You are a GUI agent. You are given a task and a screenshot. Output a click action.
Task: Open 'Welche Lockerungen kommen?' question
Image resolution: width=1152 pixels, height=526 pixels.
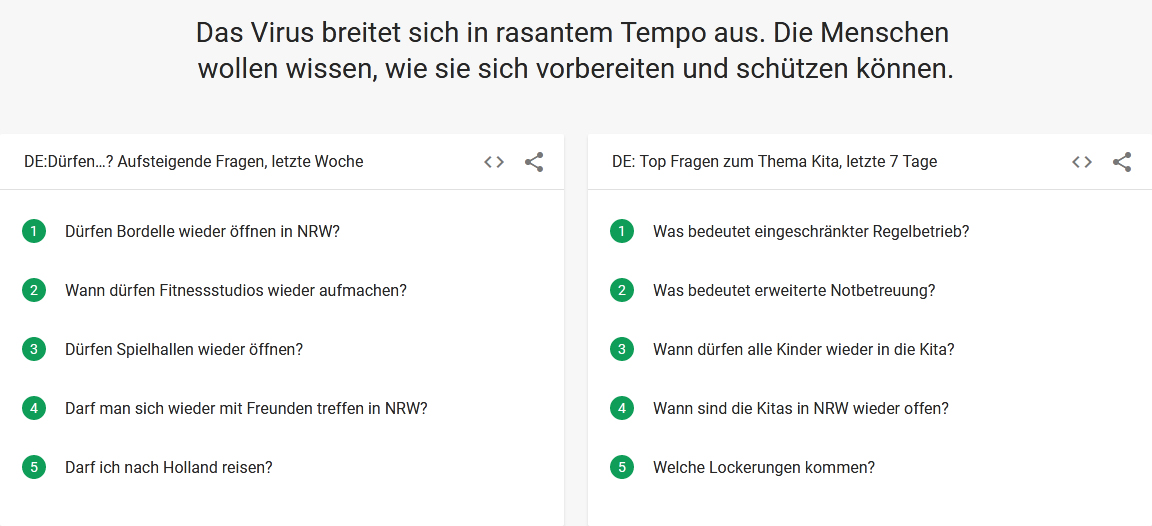[764, 466]
